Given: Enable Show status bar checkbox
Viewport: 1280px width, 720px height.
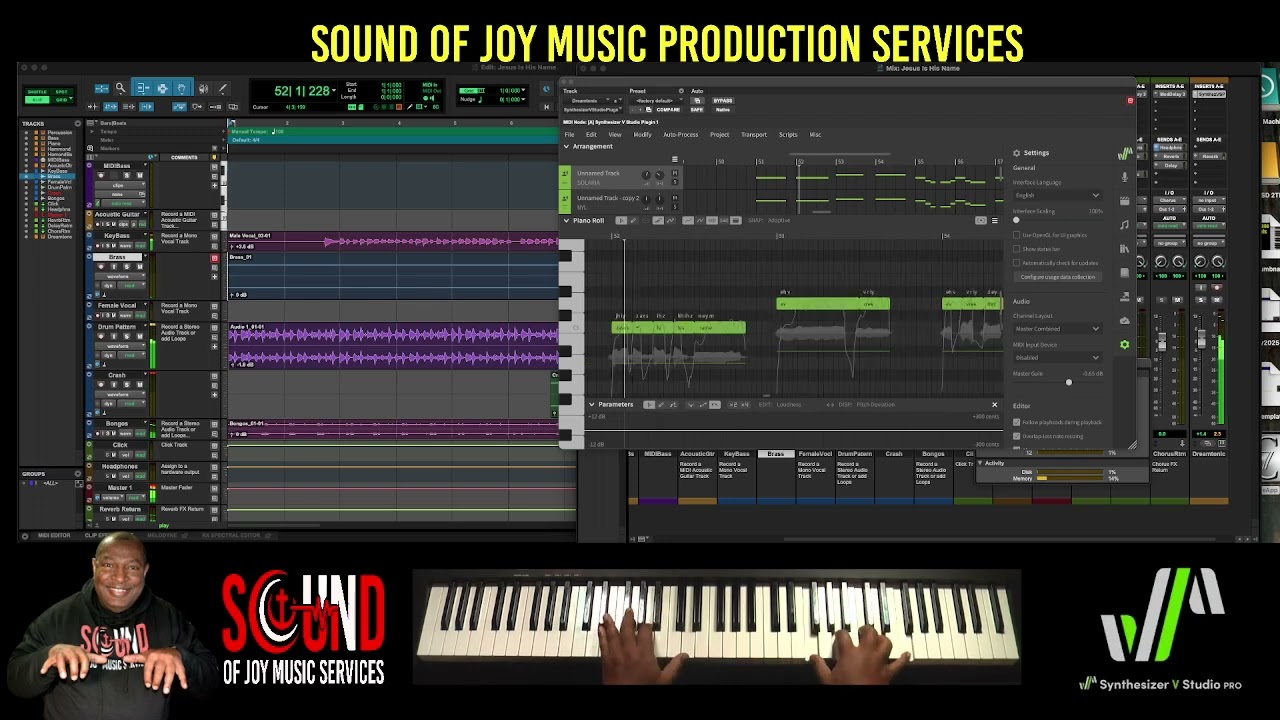Looking at the screenshot, I should [1016, 249].
